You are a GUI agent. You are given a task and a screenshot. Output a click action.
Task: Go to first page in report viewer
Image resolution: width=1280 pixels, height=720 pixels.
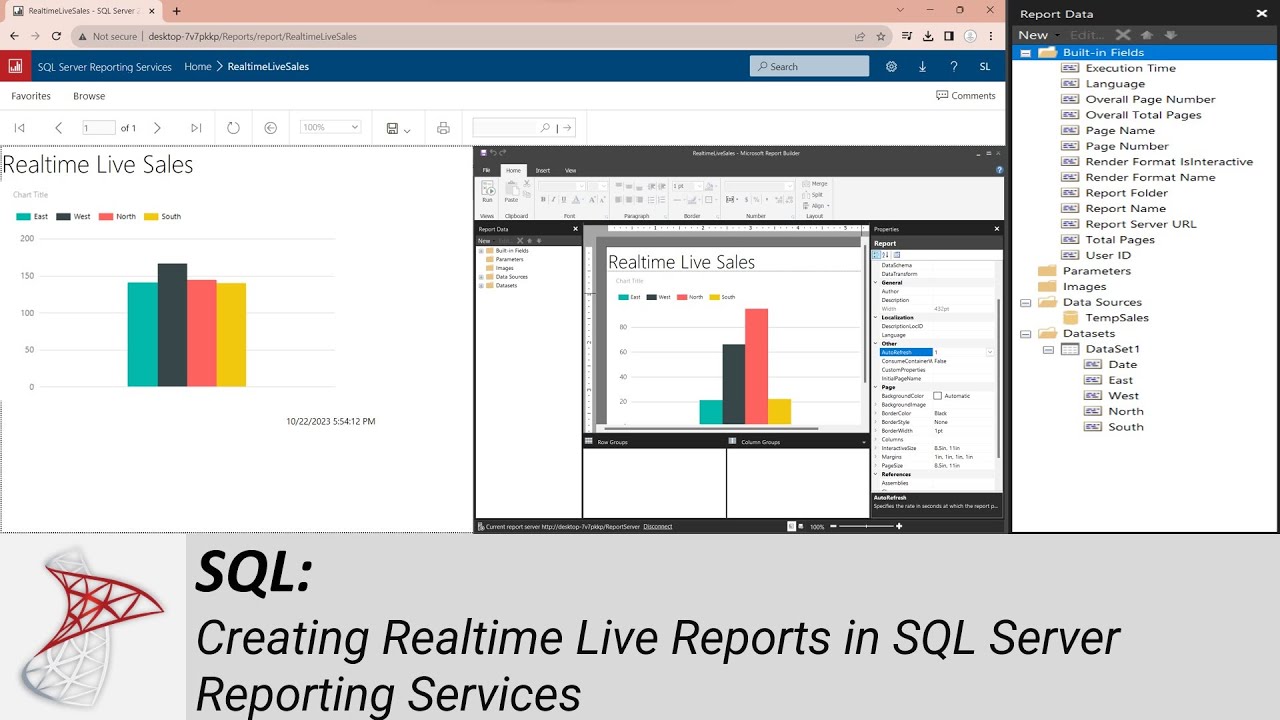(19, 128)
